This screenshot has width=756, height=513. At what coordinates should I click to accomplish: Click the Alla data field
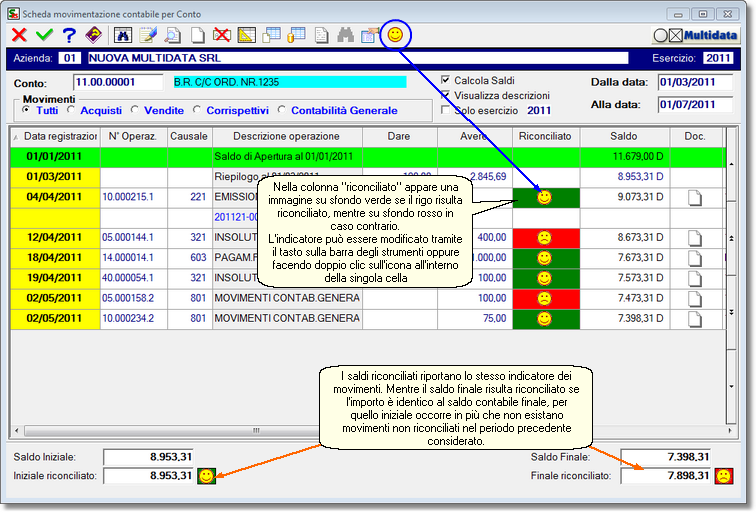pos(695,104)
